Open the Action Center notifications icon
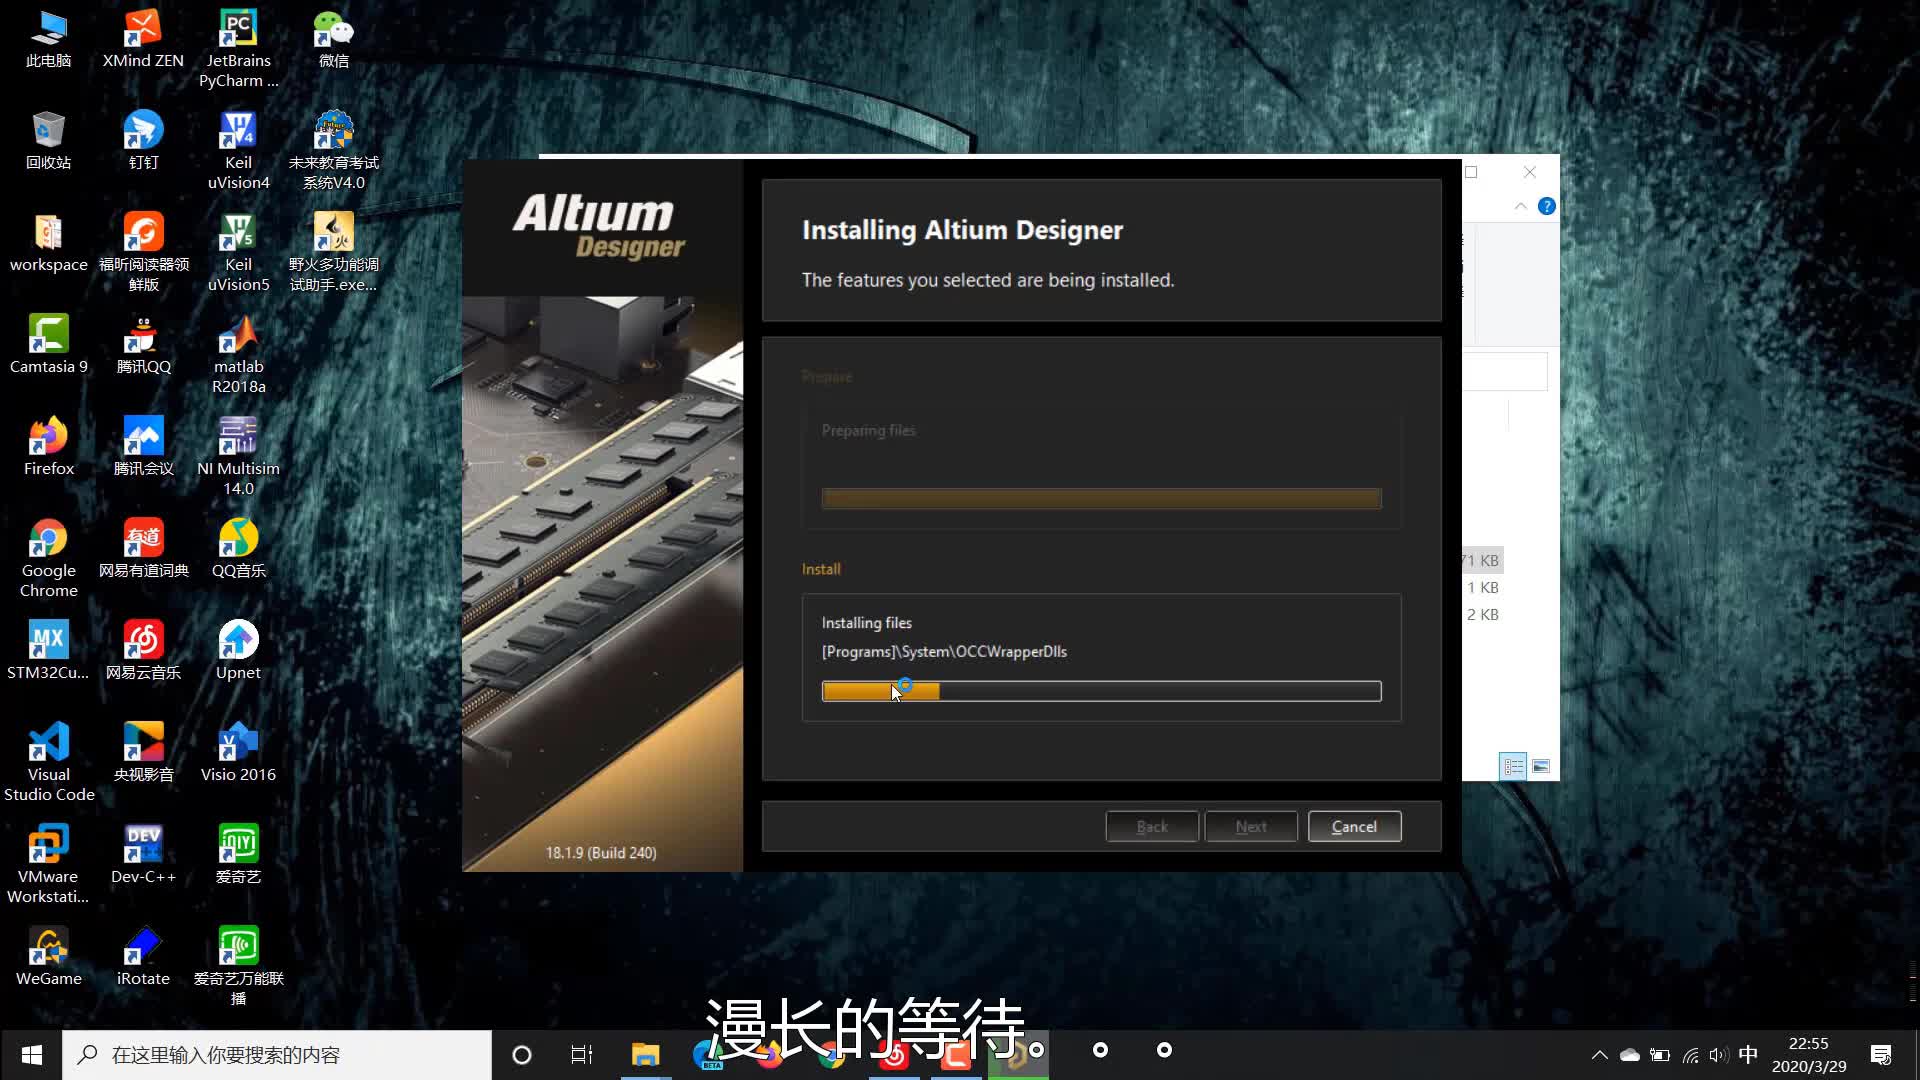 click(1881, 1055)
